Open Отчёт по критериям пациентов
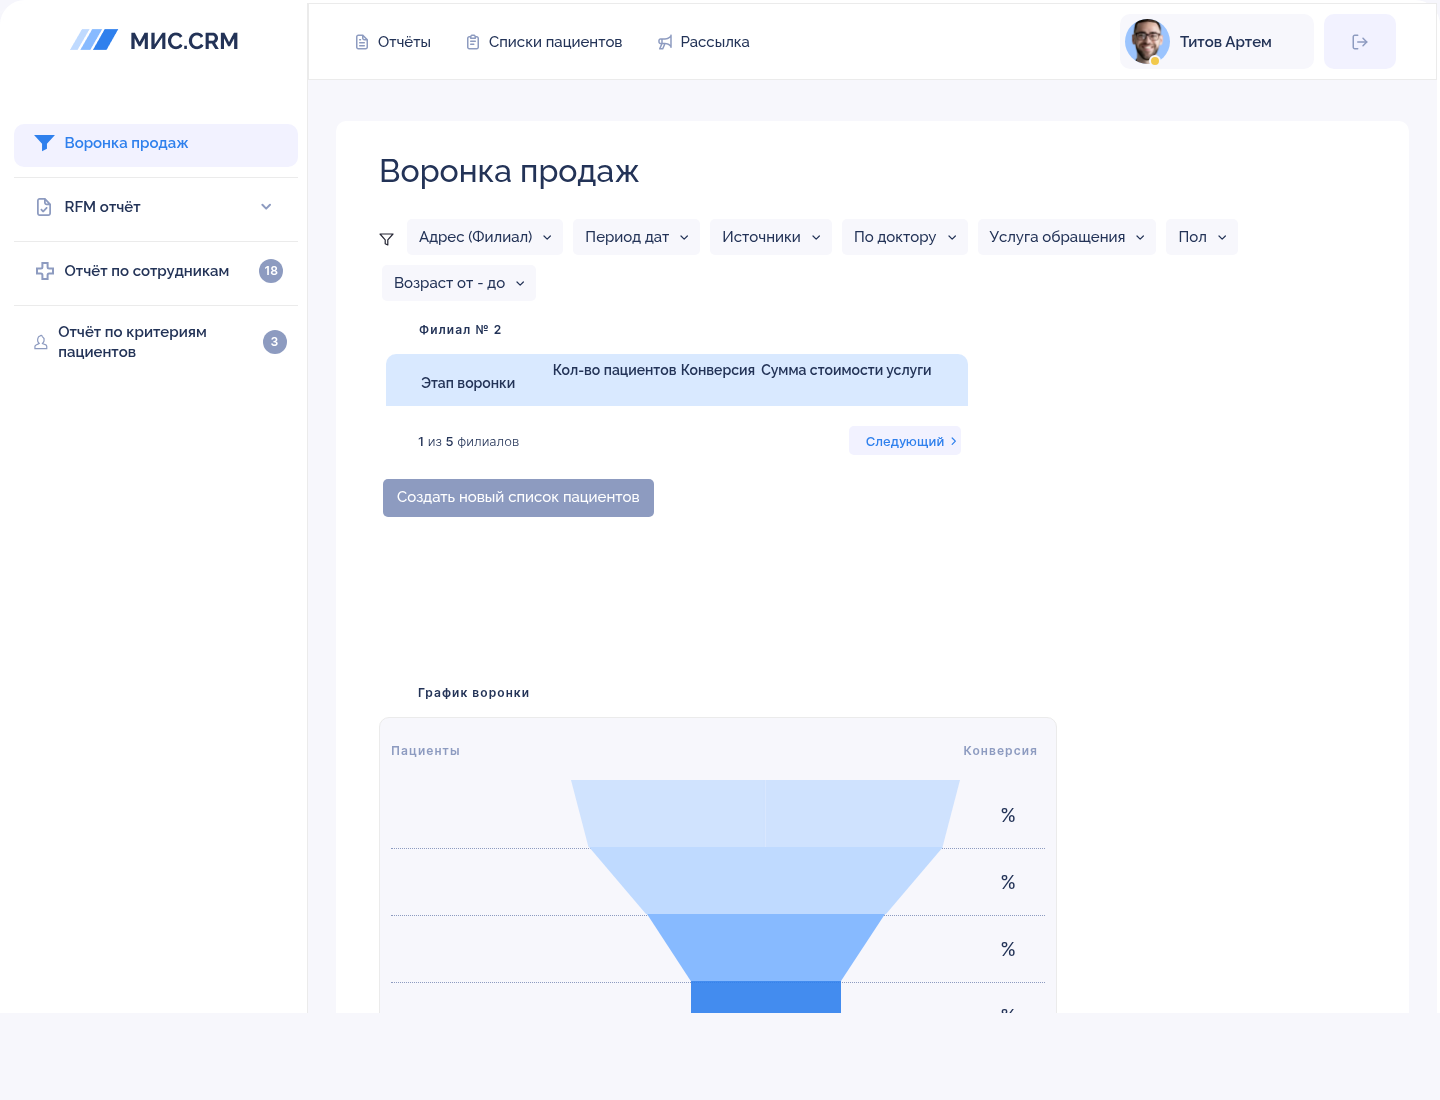Screen dimensions: 1440x1100 [156, 342]
